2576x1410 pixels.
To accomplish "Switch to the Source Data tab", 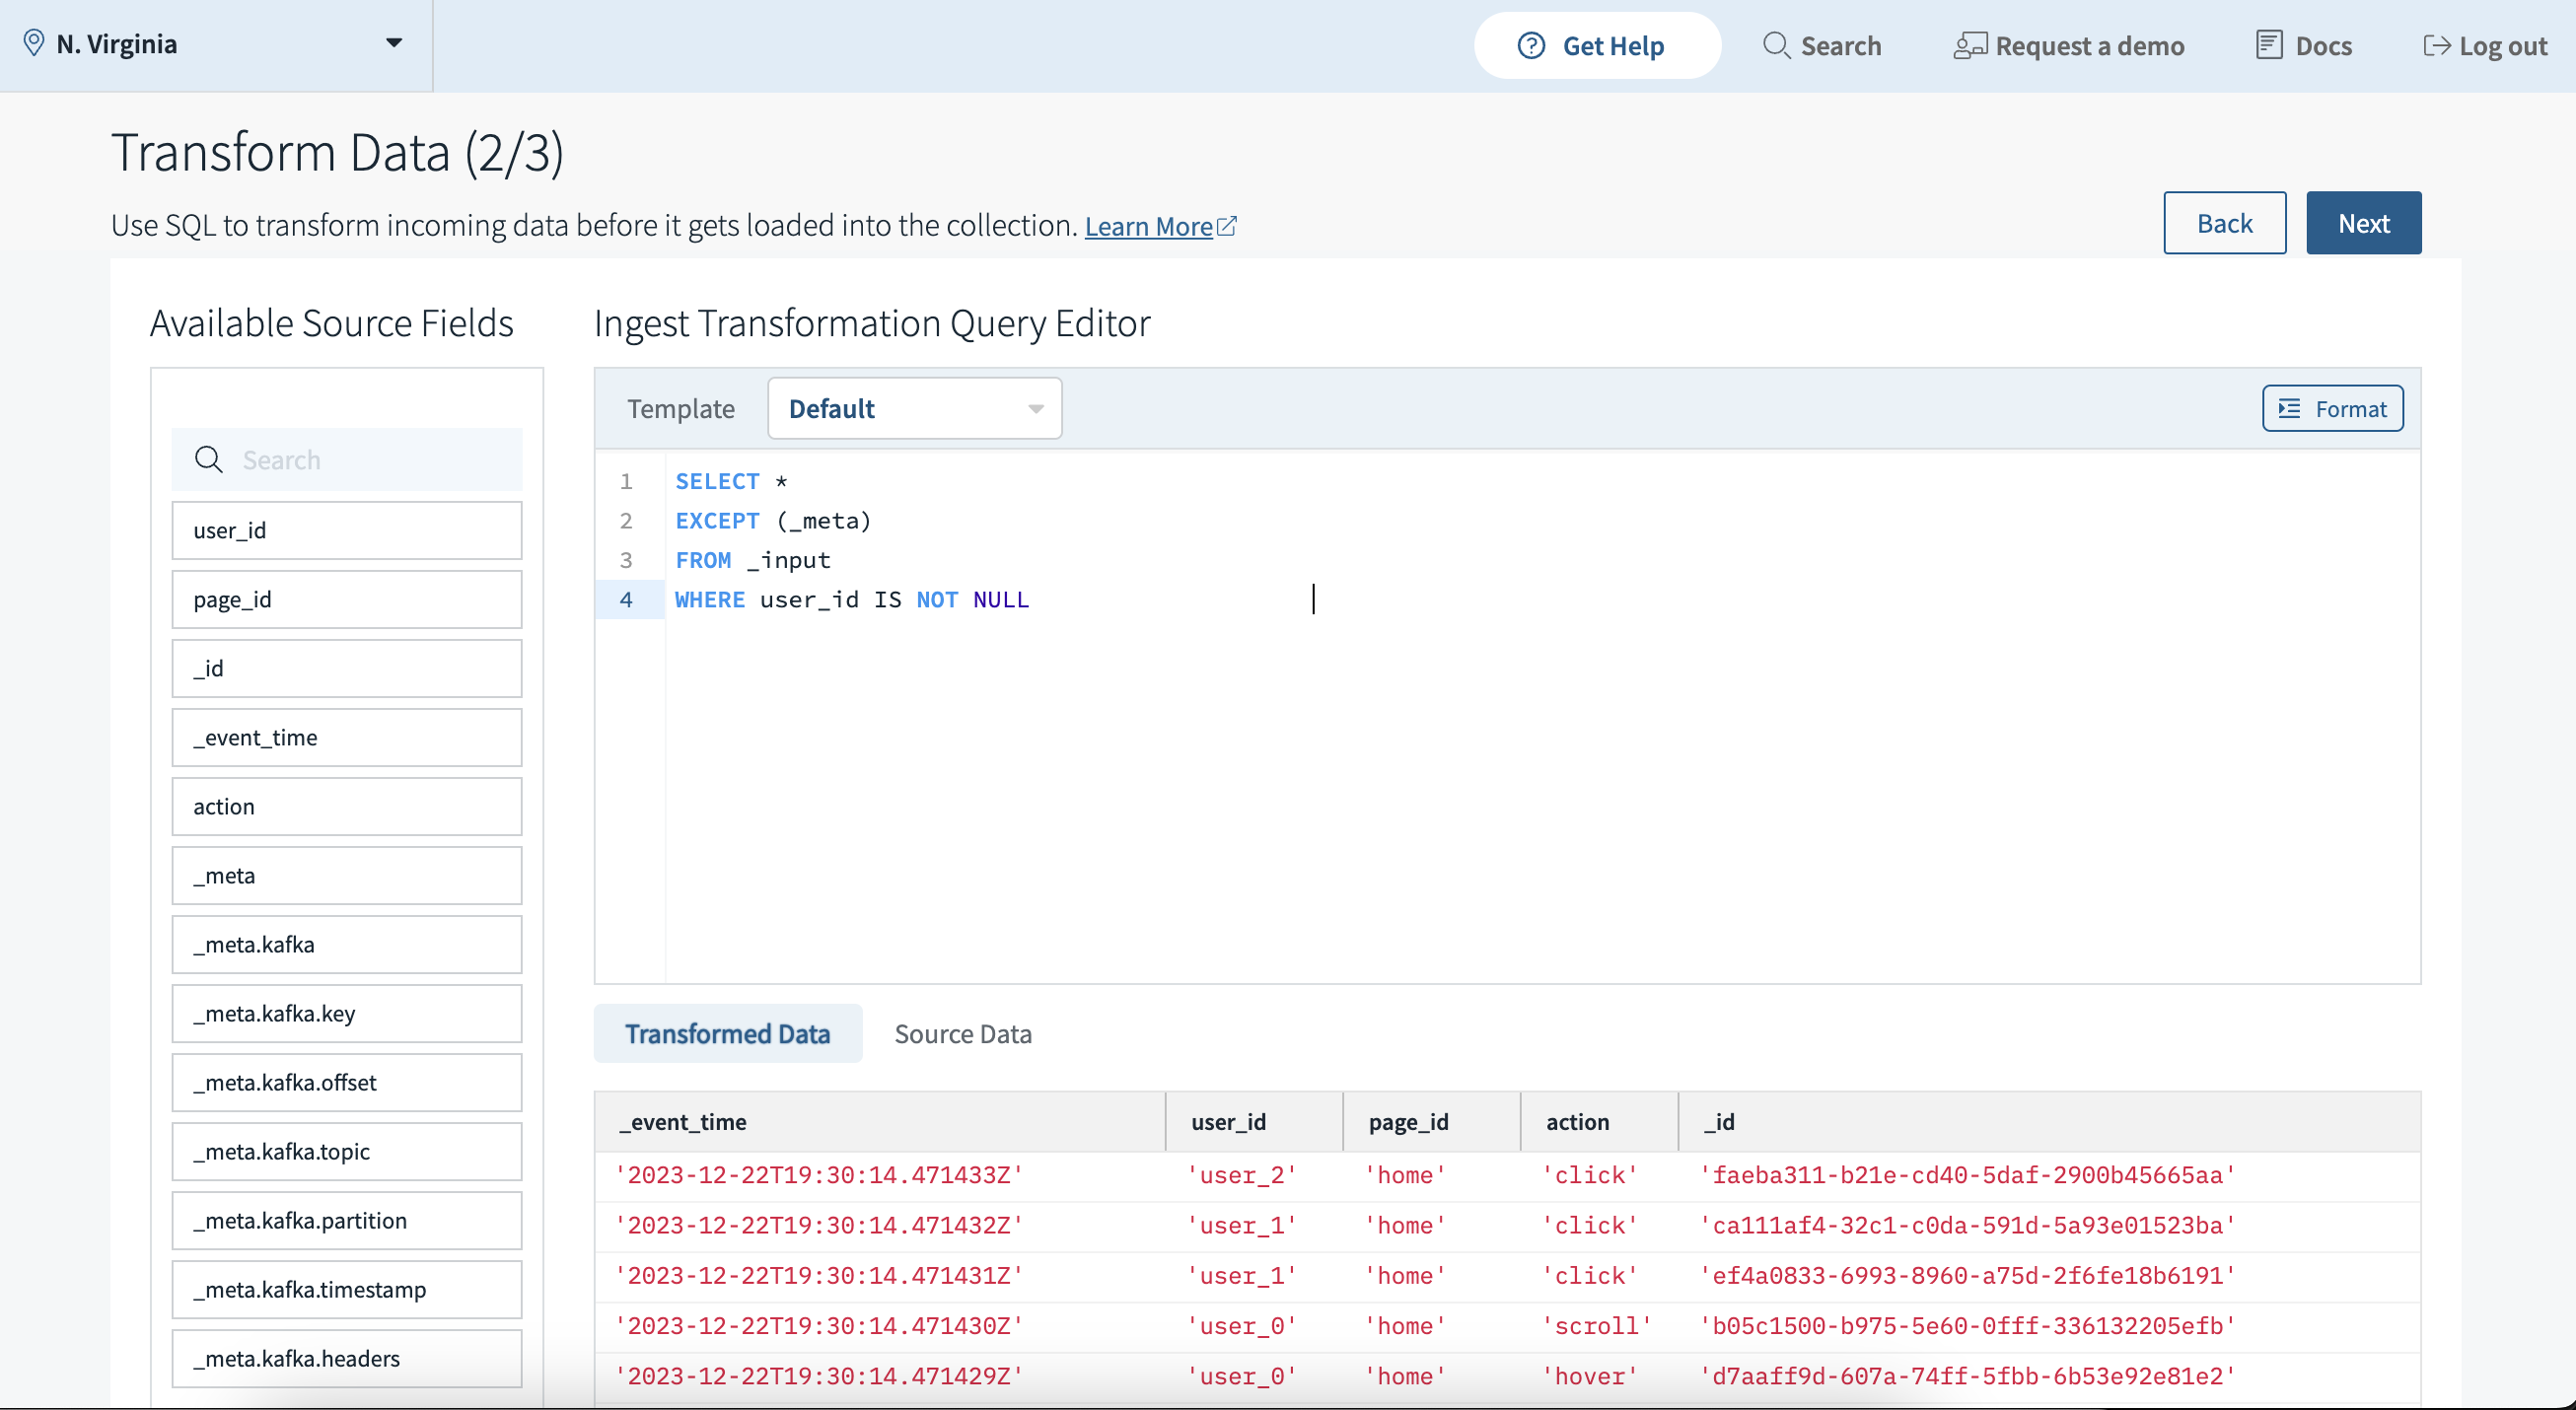I will 962,1034.
